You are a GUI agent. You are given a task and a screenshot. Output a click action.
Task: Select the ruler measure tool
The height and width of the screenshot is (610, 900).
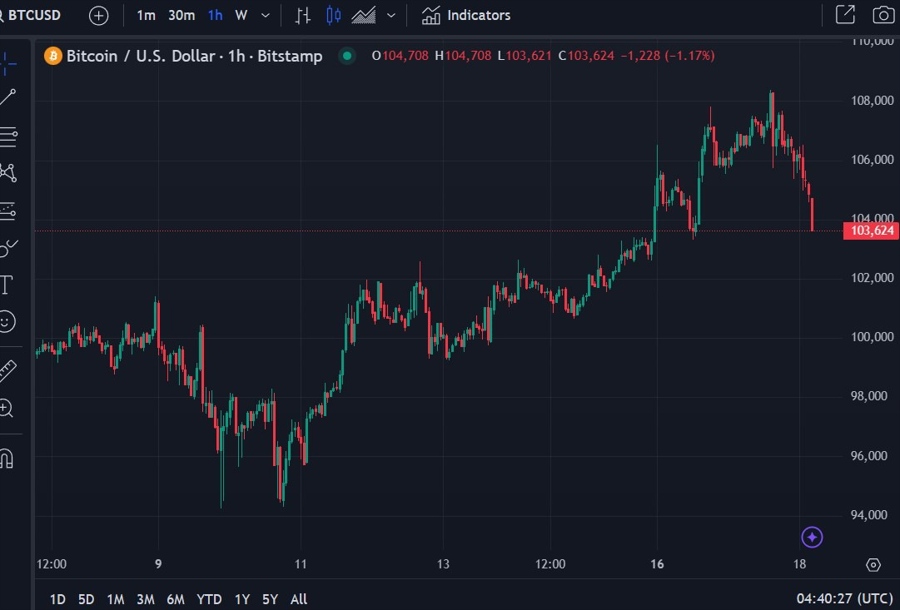pos(7,371)
